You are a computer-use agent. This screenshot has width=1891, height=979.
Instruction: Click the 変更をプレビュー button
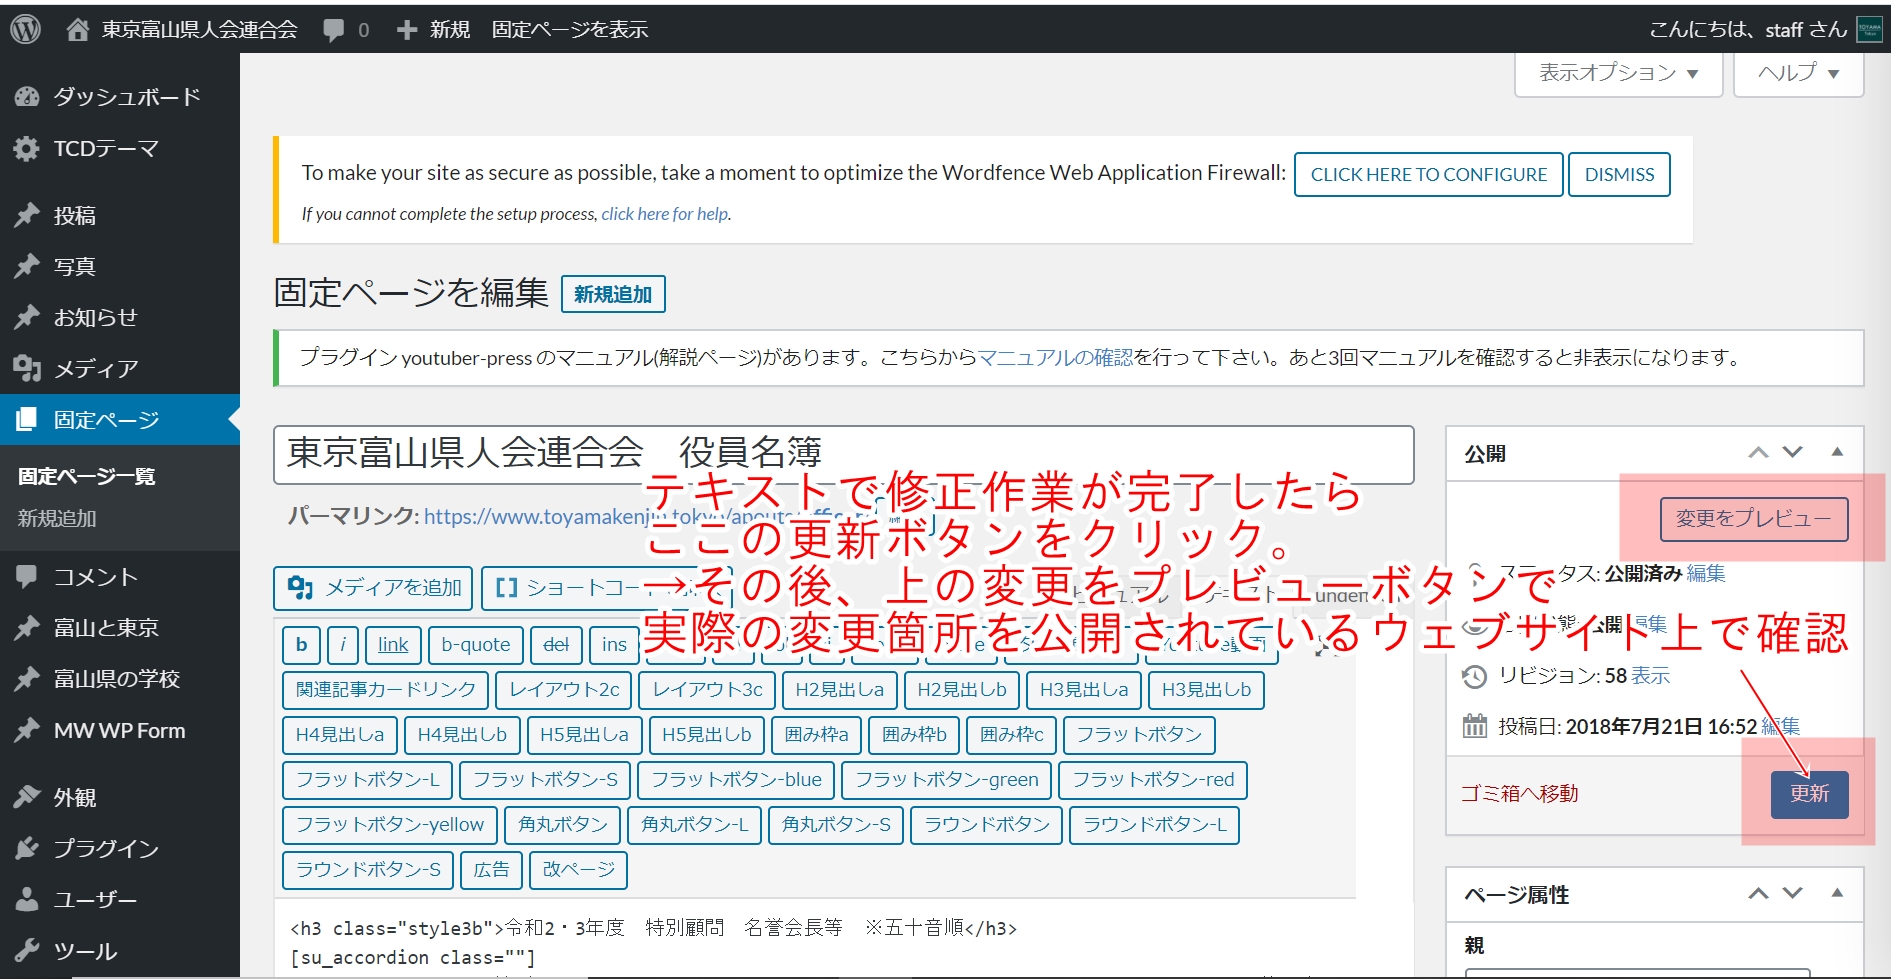tap(1753, 519)
